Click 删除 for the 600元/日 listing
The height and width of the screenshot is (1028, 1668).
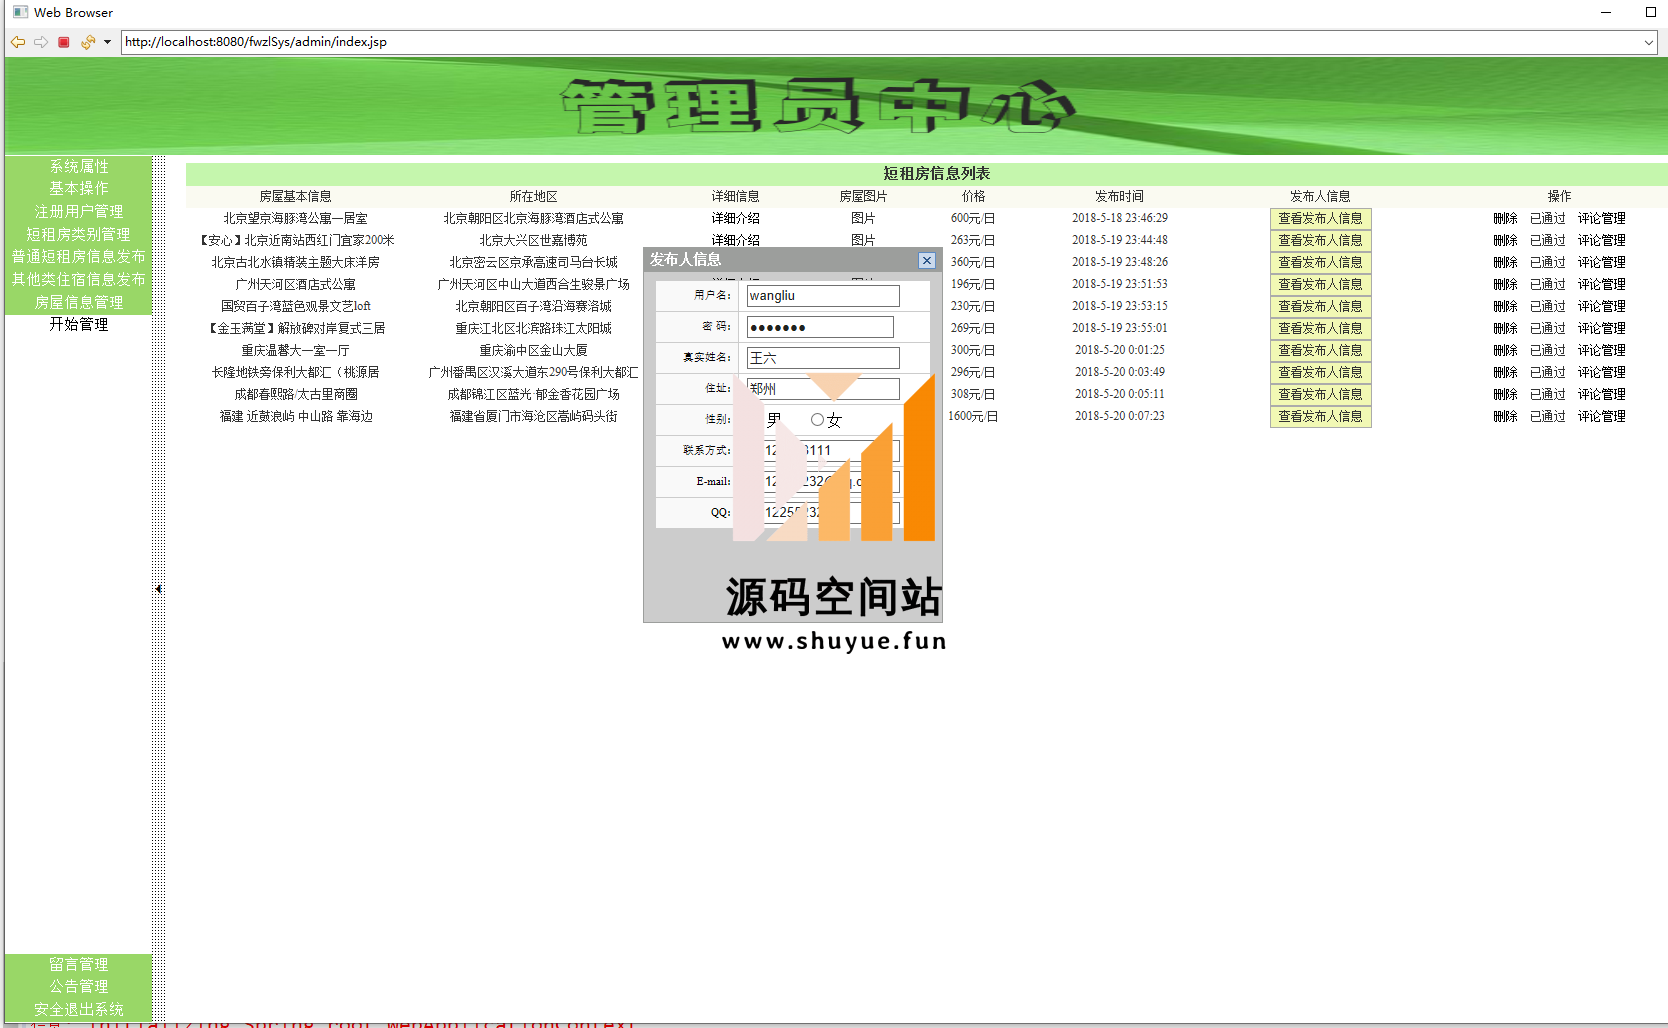[x=1505, y=218]
